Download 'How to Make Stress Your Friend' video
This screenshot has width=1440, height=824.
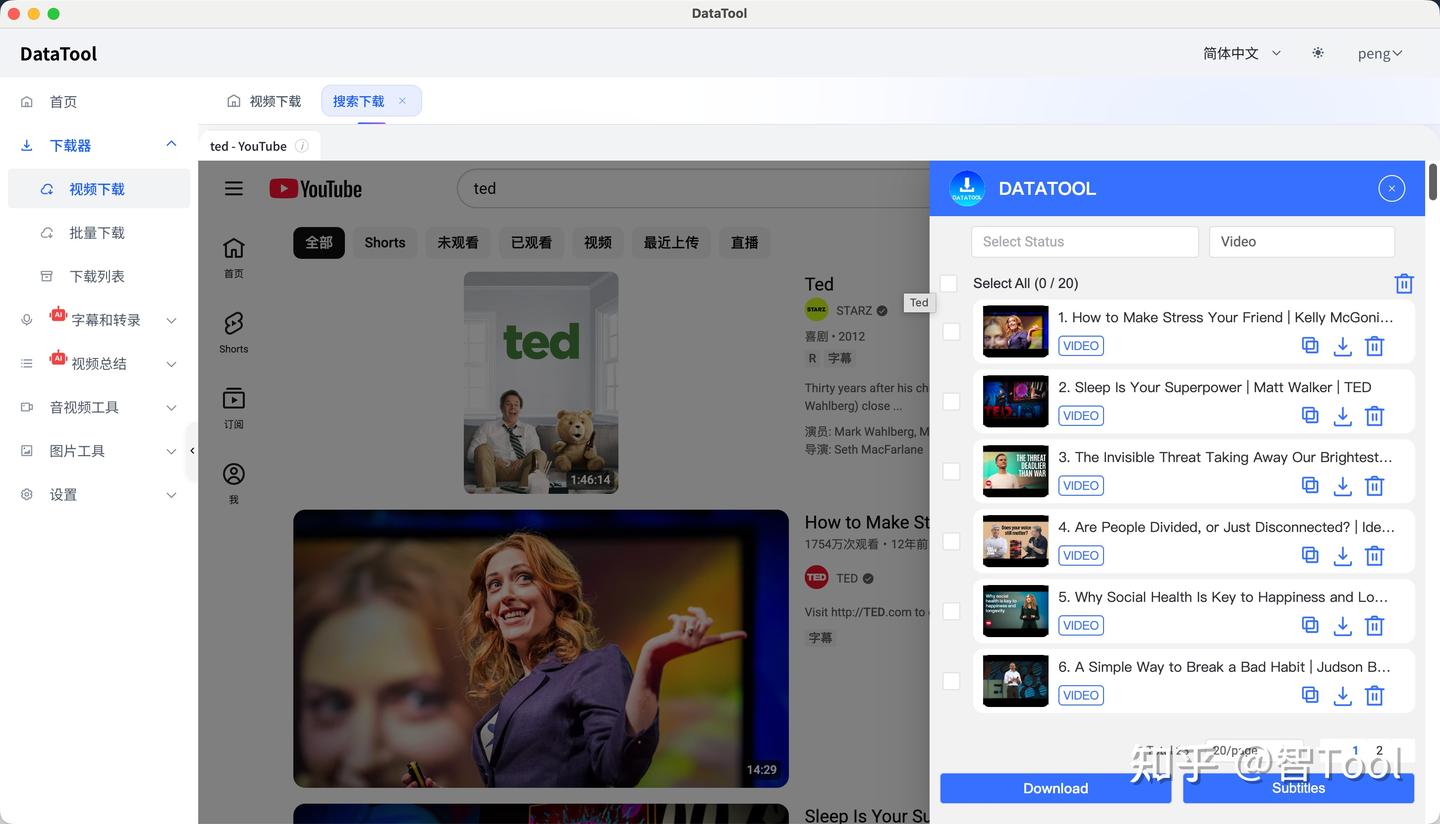coord(1343,346)
